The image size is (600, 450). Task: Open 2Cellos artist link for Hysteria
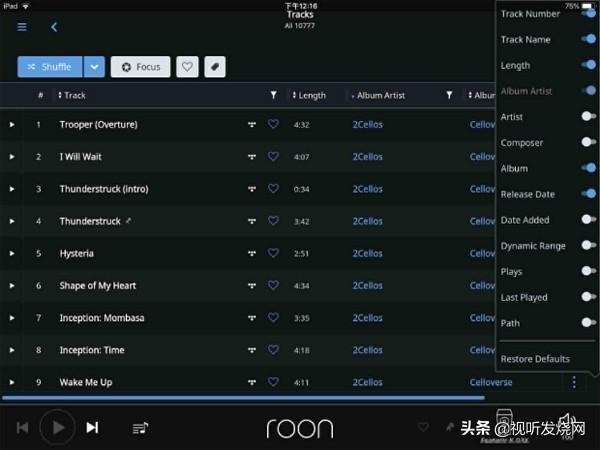(367, 253)
